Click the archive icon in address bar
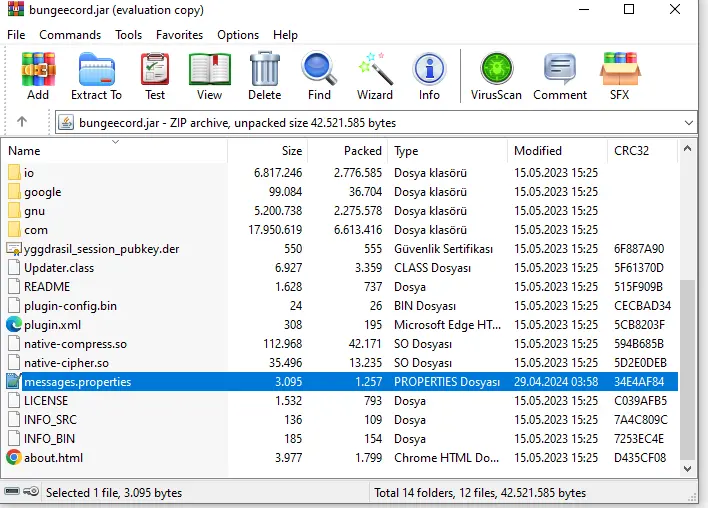The image size is (708, 508). tap(66, 122)
